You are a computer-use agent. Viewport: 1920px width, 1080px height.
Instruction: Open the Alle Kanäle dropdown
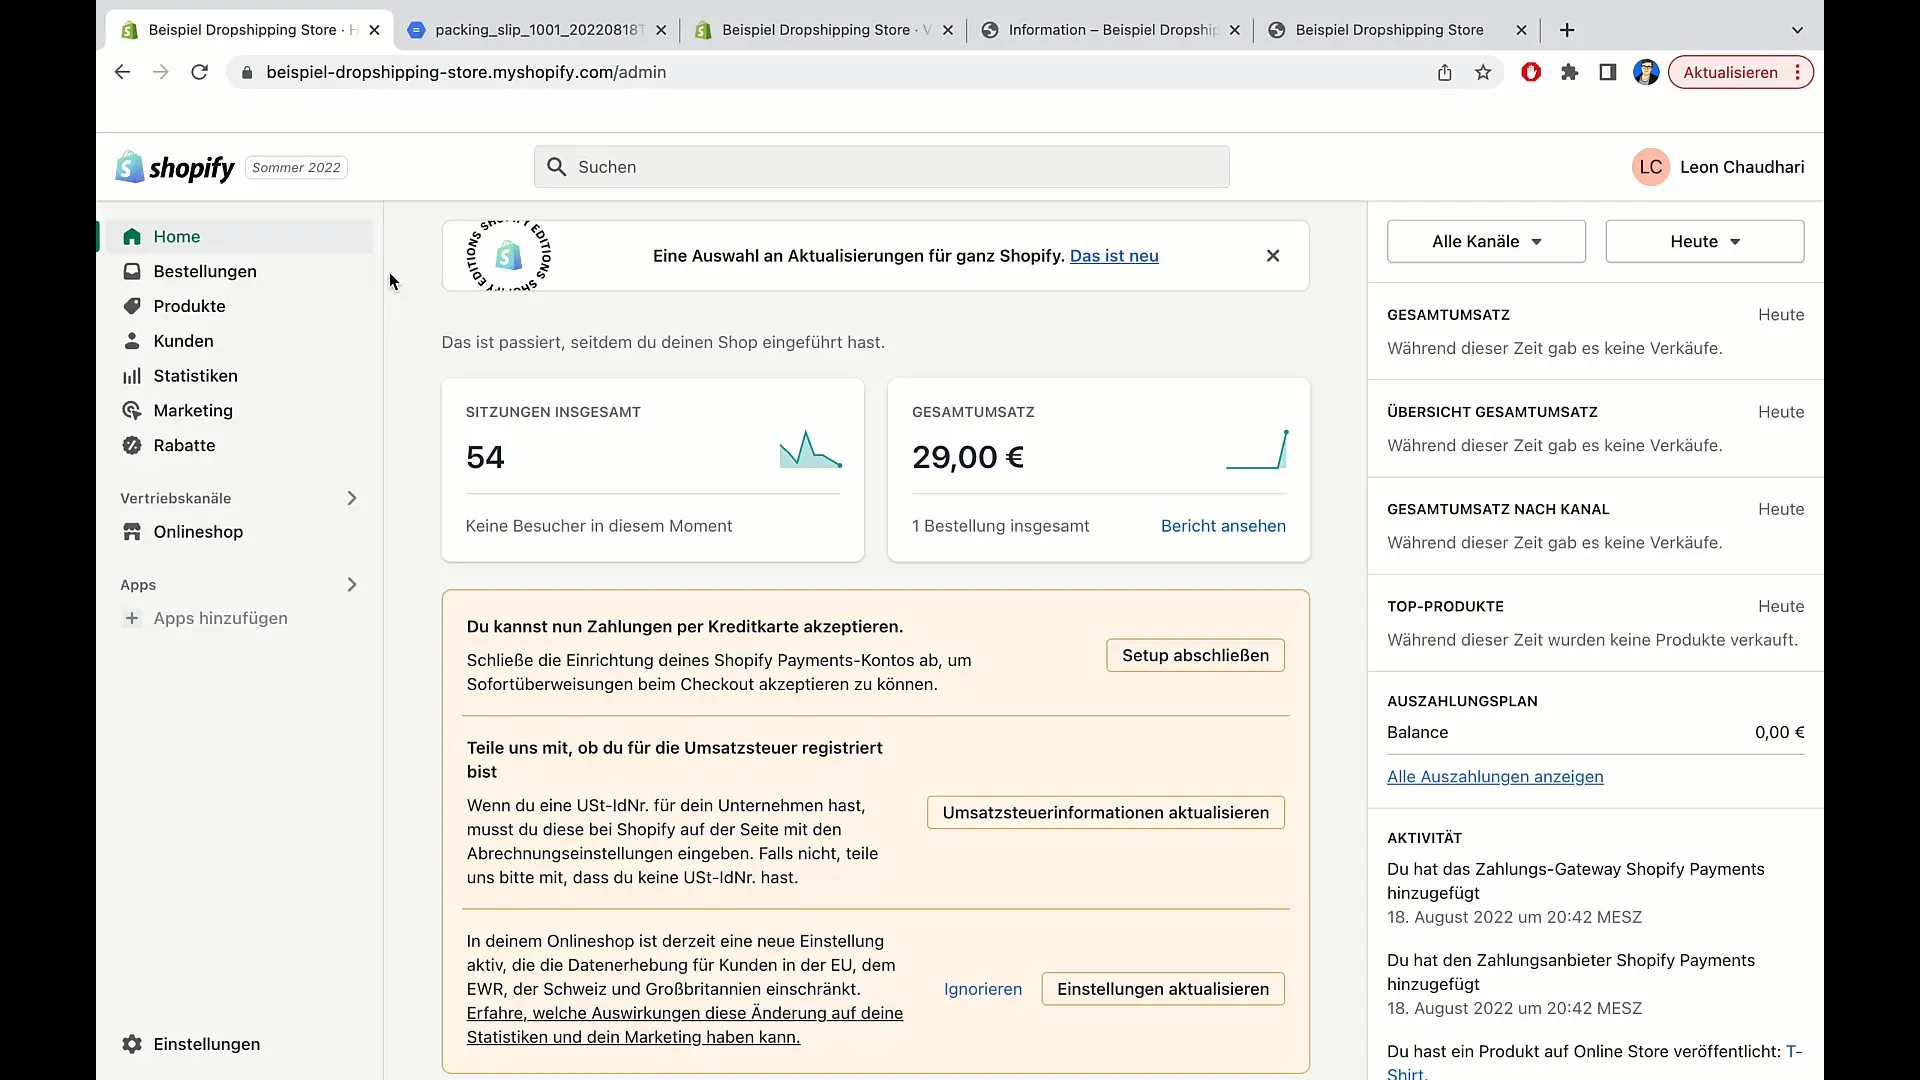tap(1486, 241)
